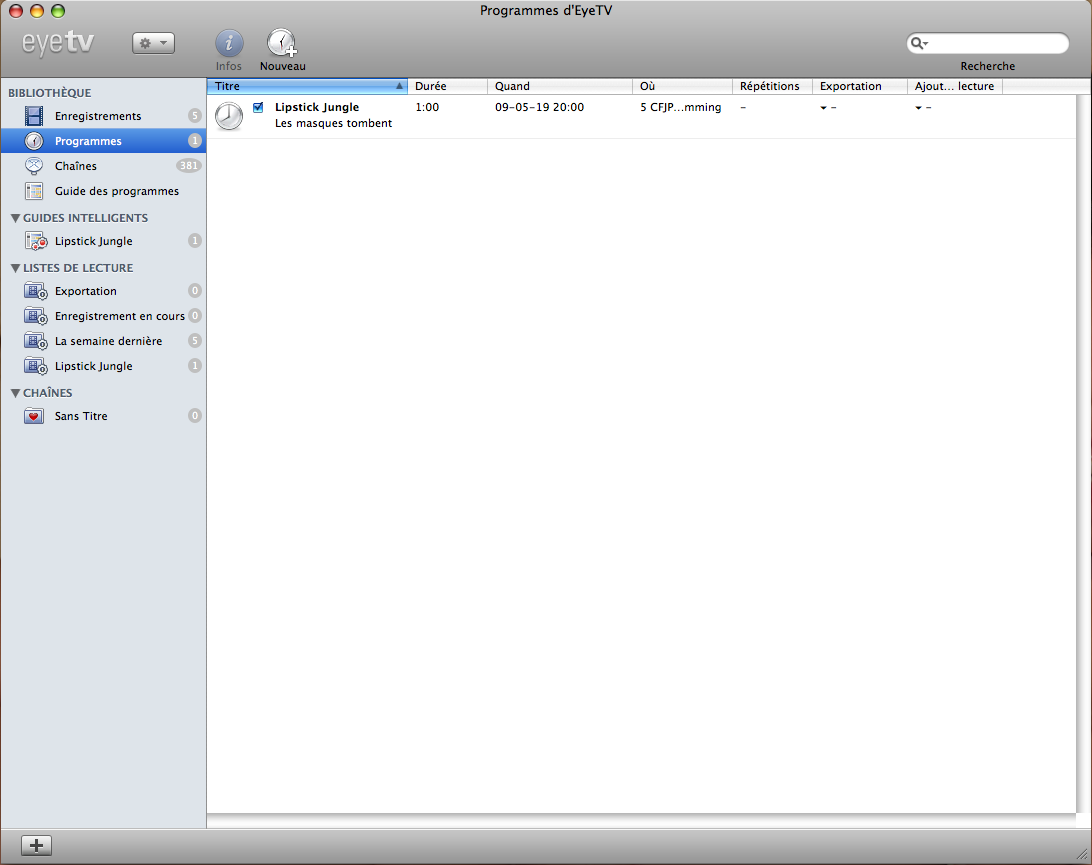This screenshot has height=865, width=1092.
Task: Sort by the Quand column header
Action: 560,86
